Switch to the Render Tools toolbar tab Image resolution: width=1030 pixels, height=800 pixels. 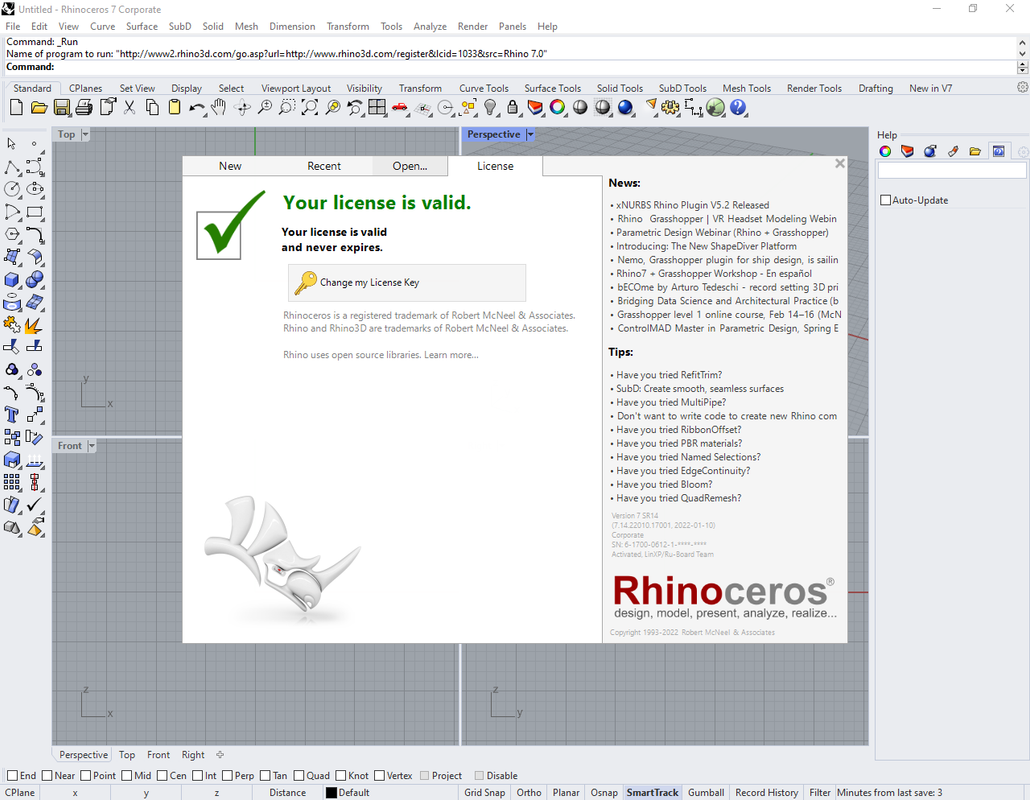(x=814, y=88)
